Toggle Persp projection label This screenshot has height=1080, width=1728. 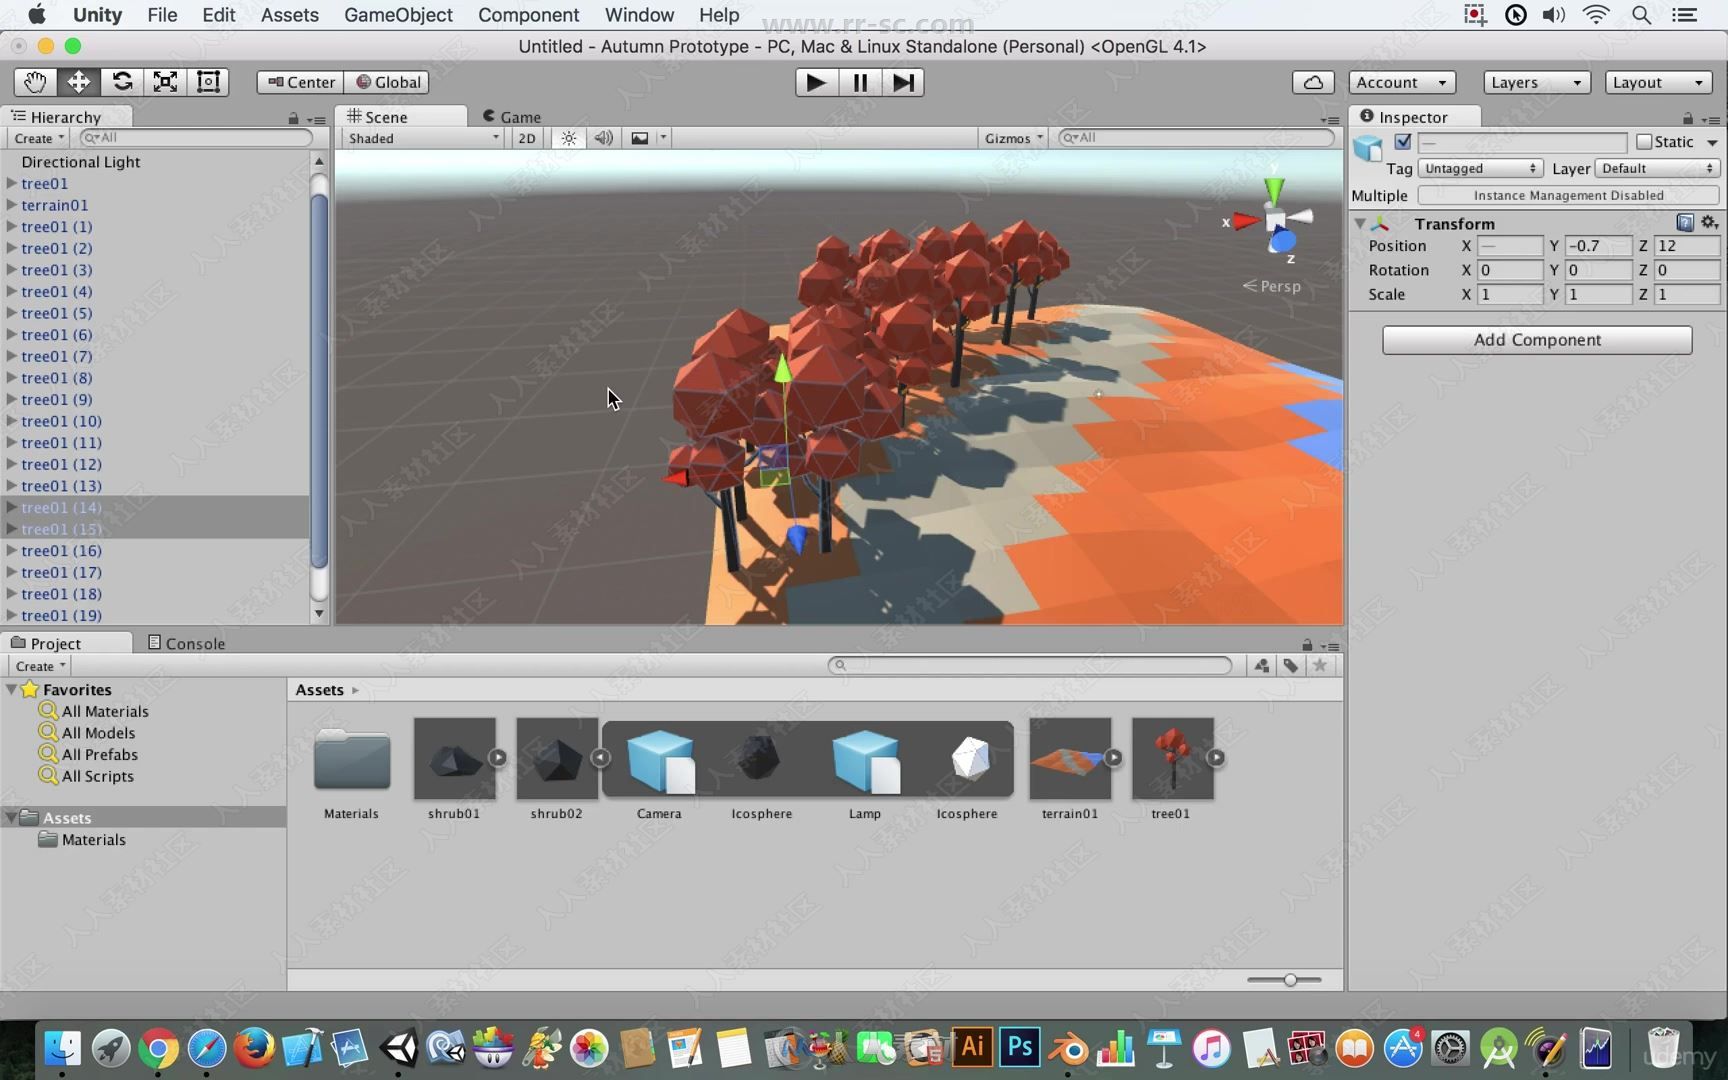pyautogui.click(x=1272, y=286)
